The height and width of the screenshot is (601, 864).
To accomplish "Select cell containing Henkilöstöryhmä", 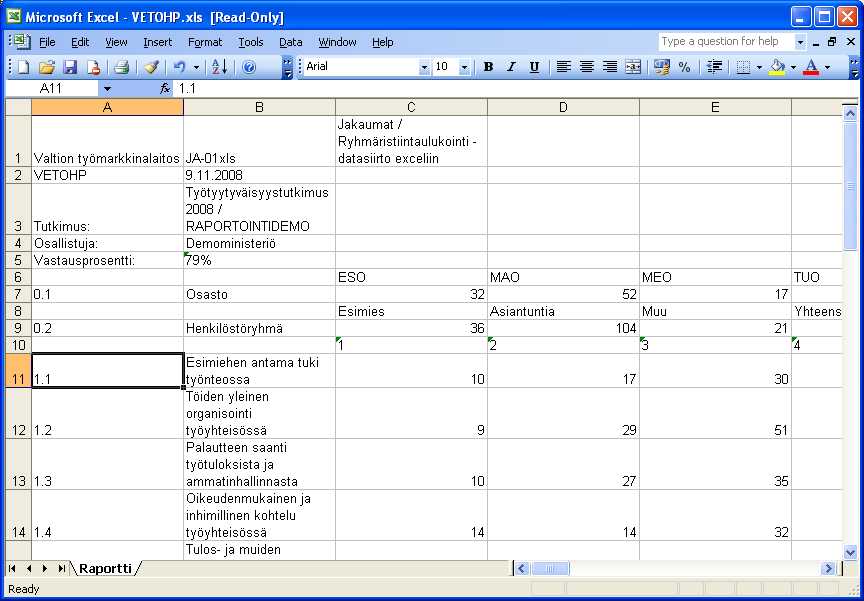I will (x=259, y=328).
